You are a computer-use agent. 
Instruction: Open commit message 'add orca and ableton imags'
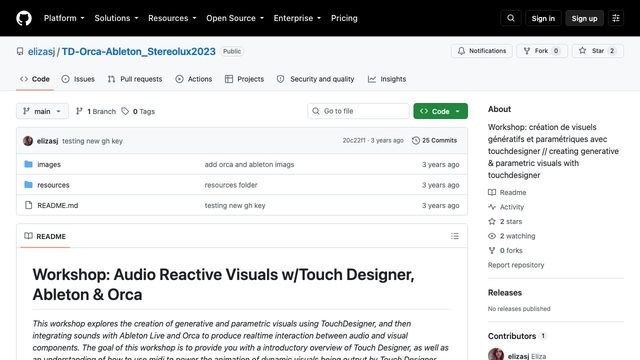coord(249,164)
